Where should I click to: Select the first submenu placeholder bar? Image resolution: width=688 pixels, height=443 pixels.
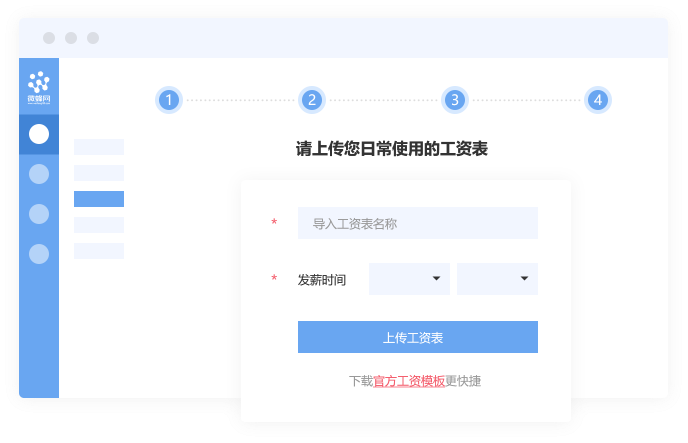click(x=99, y=147)
